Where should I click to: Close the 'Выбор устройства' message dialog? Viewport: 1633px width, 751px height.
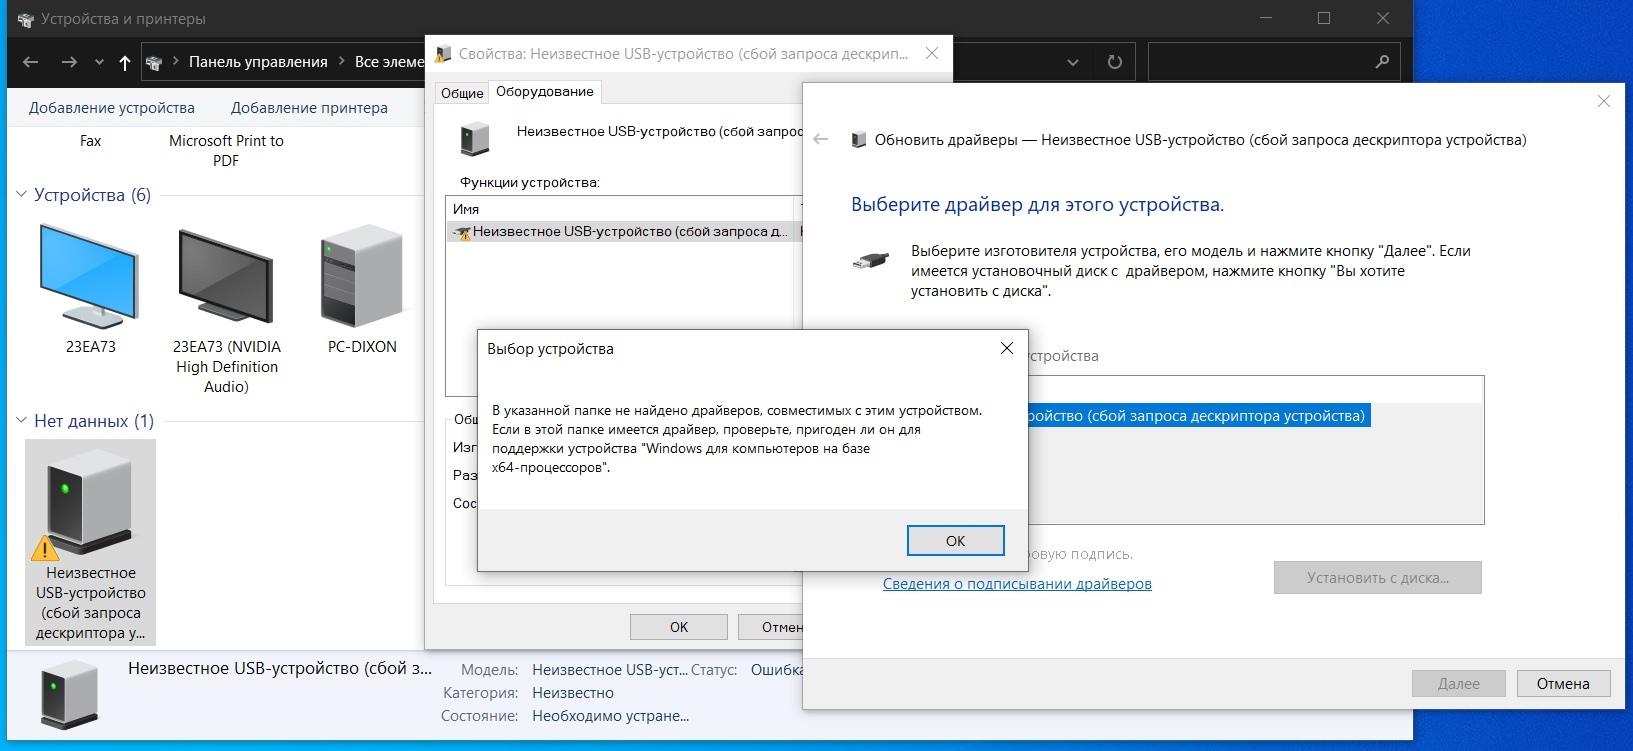(1006, 348)
